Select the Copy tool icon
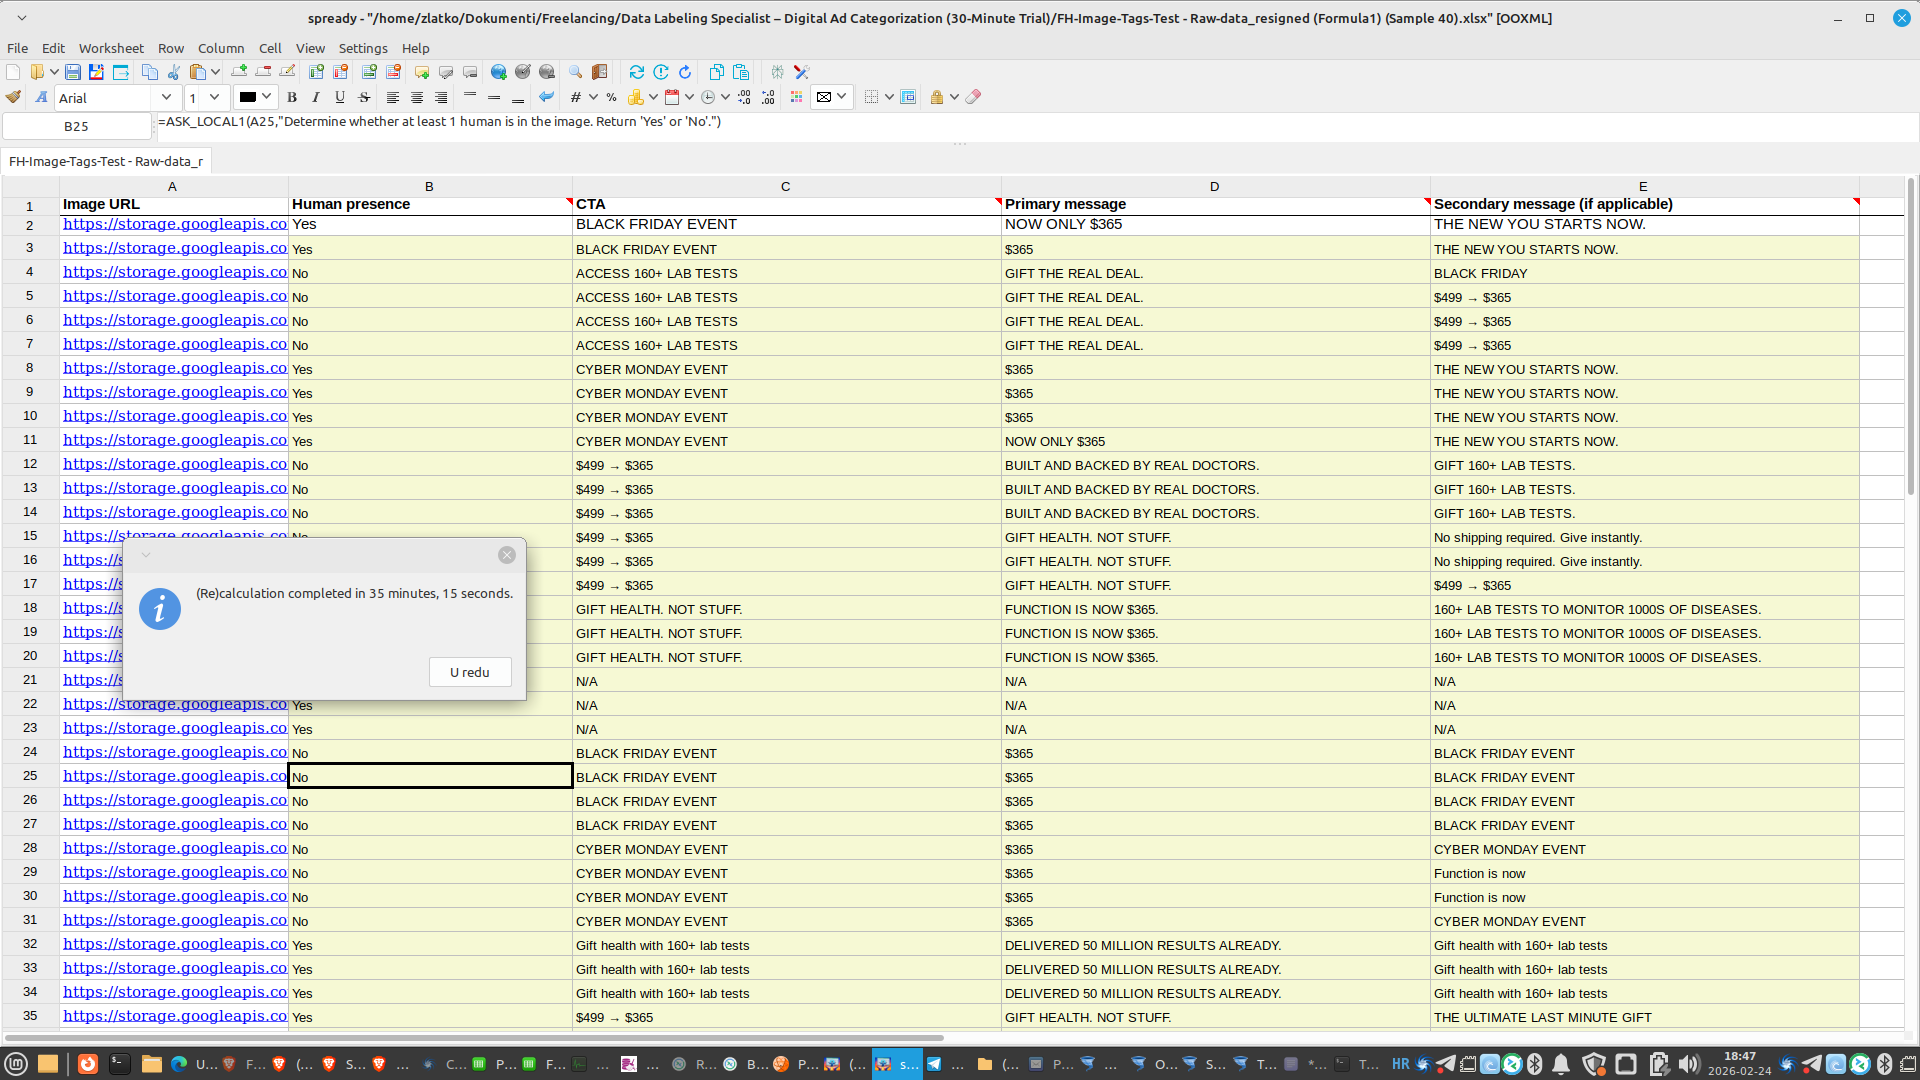The image size is (1920, 1080). point(149,72)
